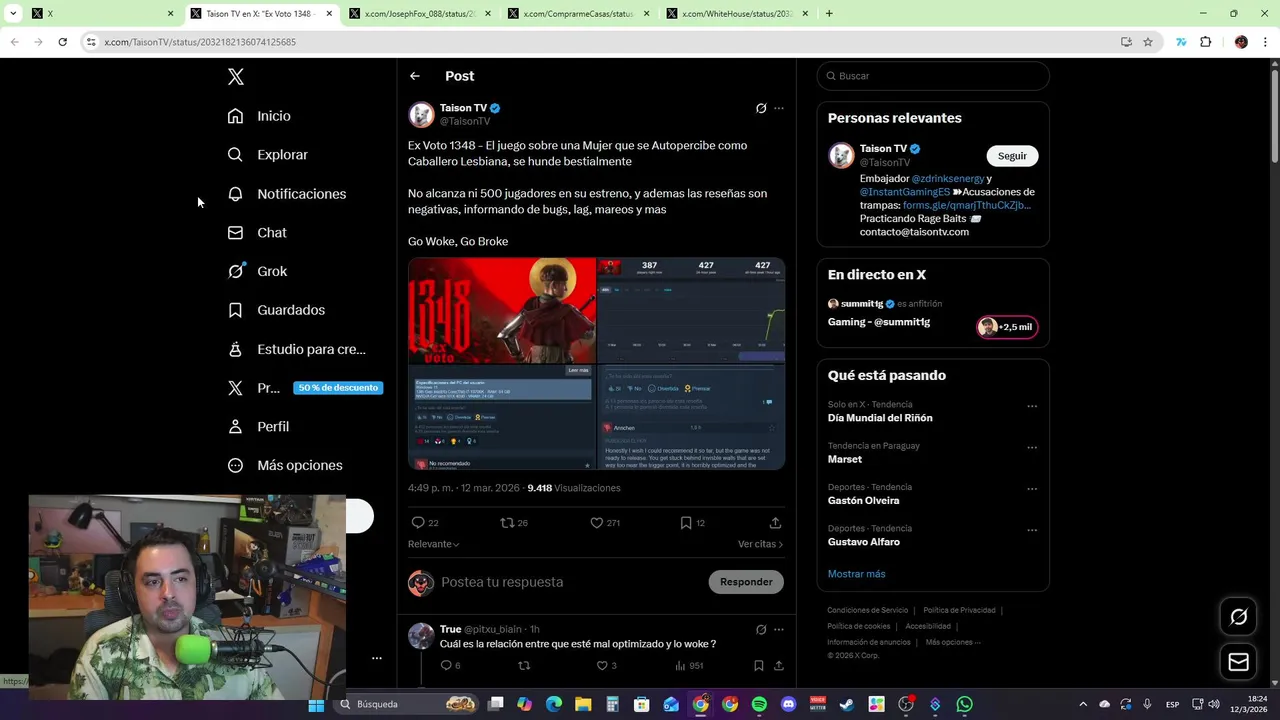The height and width of the screenshot is (720, 1280).
Task: Open Grok in sidebar
Action: point(257,271)
